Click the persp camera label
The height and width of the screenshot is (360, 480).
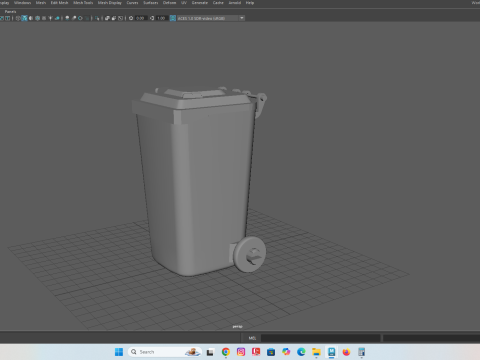237,326
